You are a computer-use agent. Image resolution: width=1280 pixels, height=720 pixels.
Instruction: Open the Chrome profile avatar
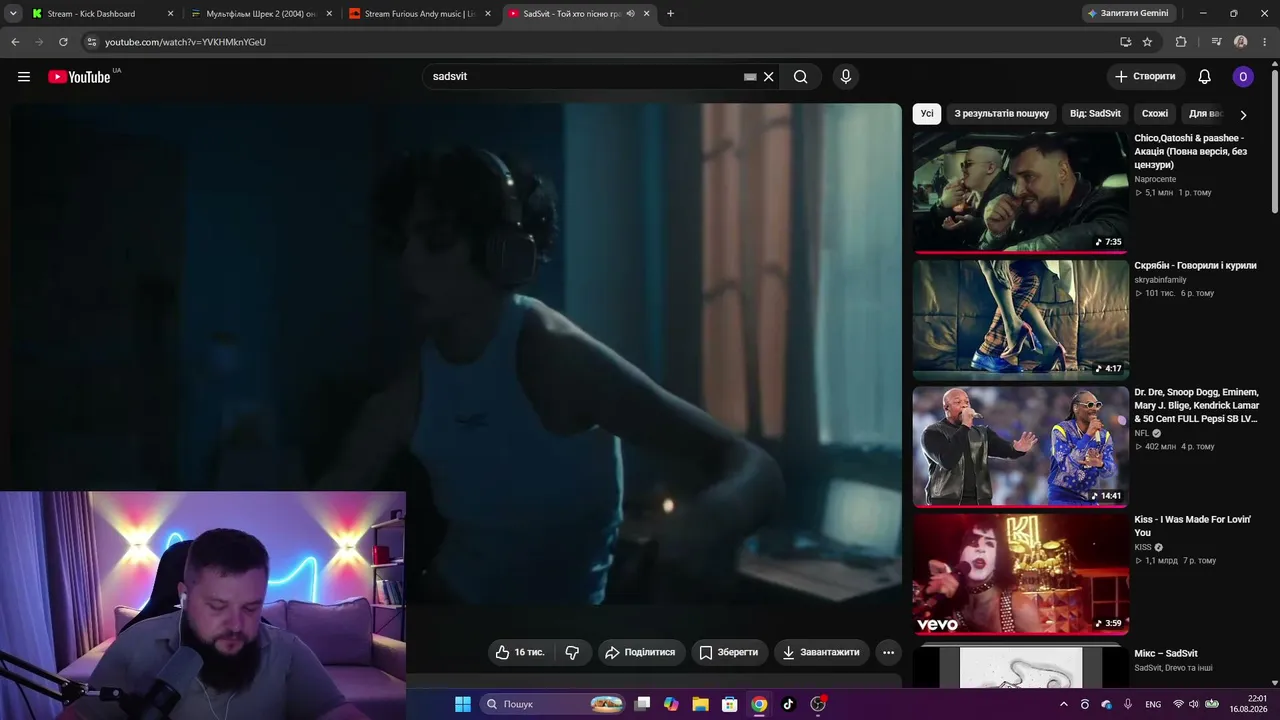pyautogui.click(x=1241, y=42)
